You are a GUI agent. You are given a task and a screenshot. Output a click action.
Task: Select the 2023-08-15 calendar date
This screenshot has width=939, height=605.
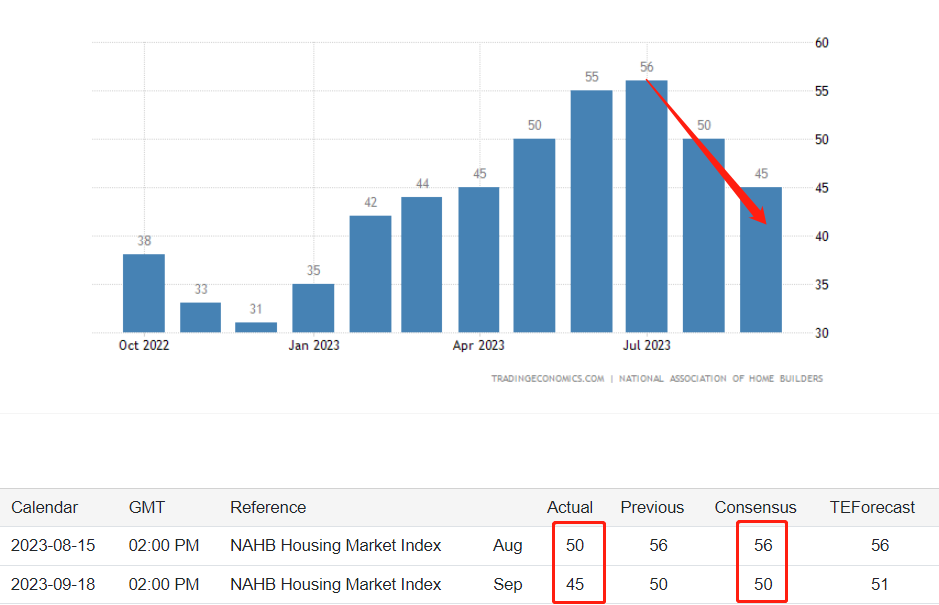53,545
